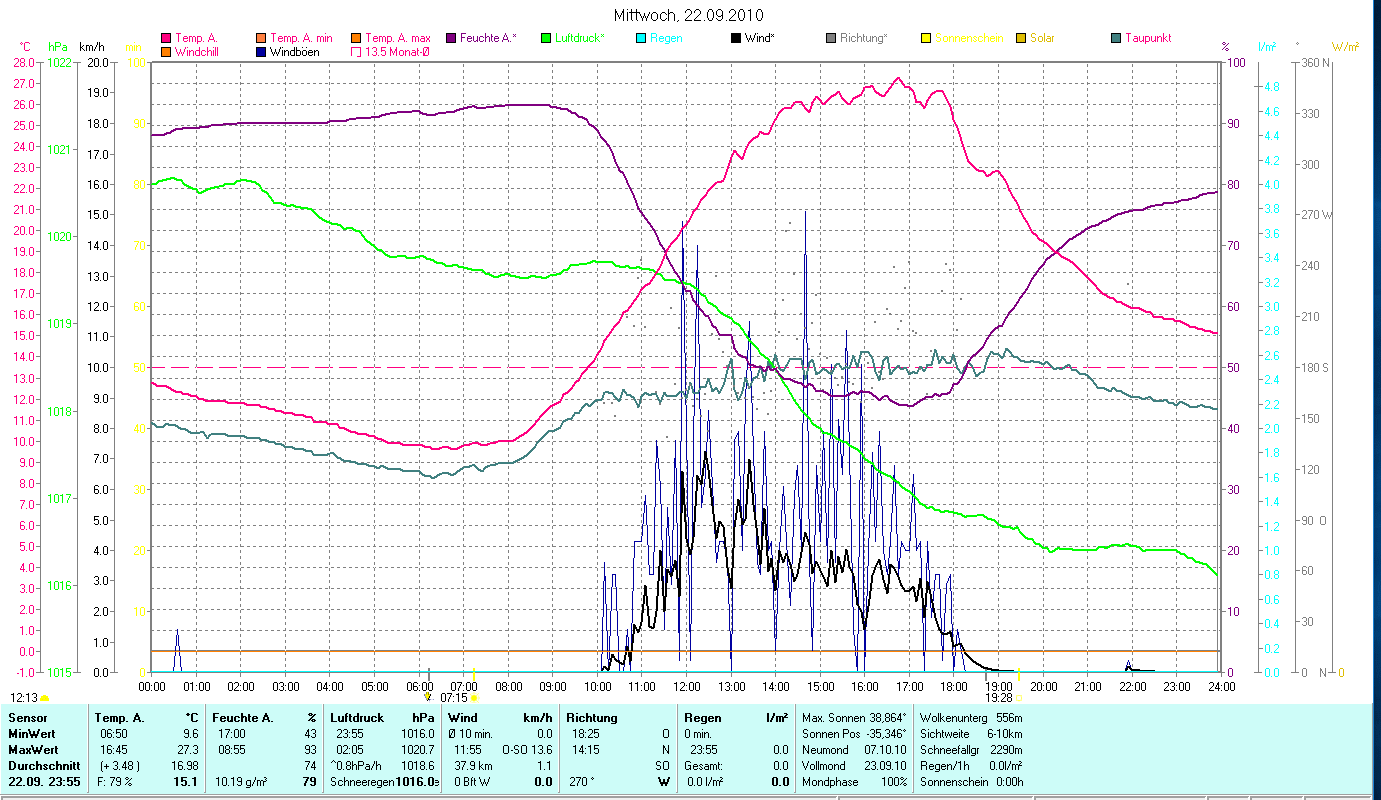Click the 22.09. 23:55 timestamp row label

pos(44,782)
